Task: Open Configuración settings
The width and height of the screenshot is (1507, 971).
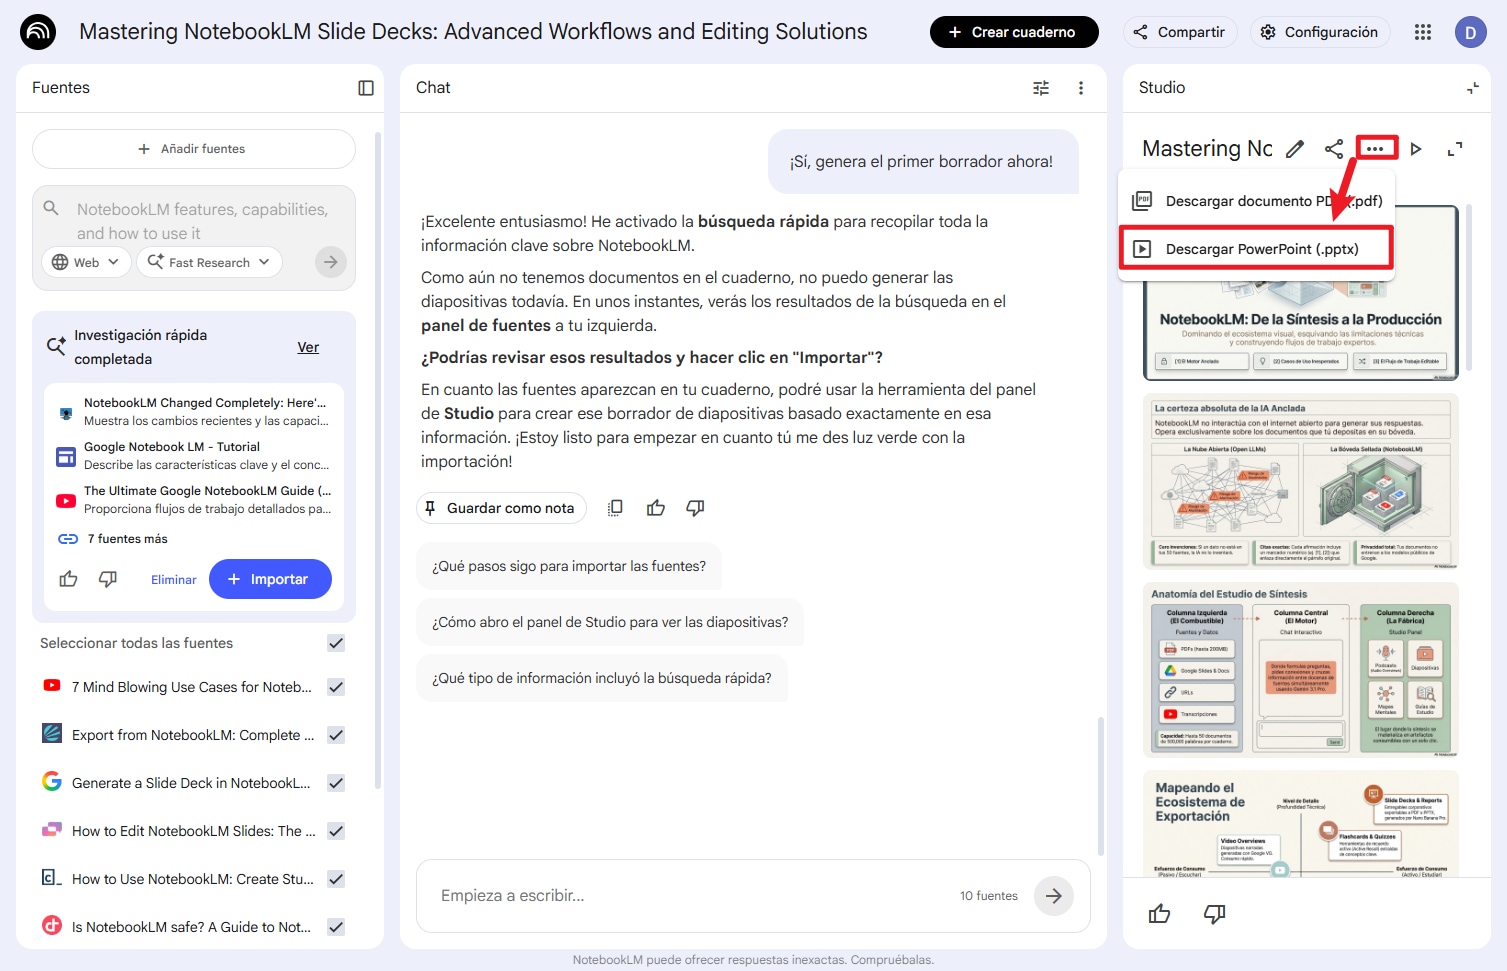Action: 1320,32
